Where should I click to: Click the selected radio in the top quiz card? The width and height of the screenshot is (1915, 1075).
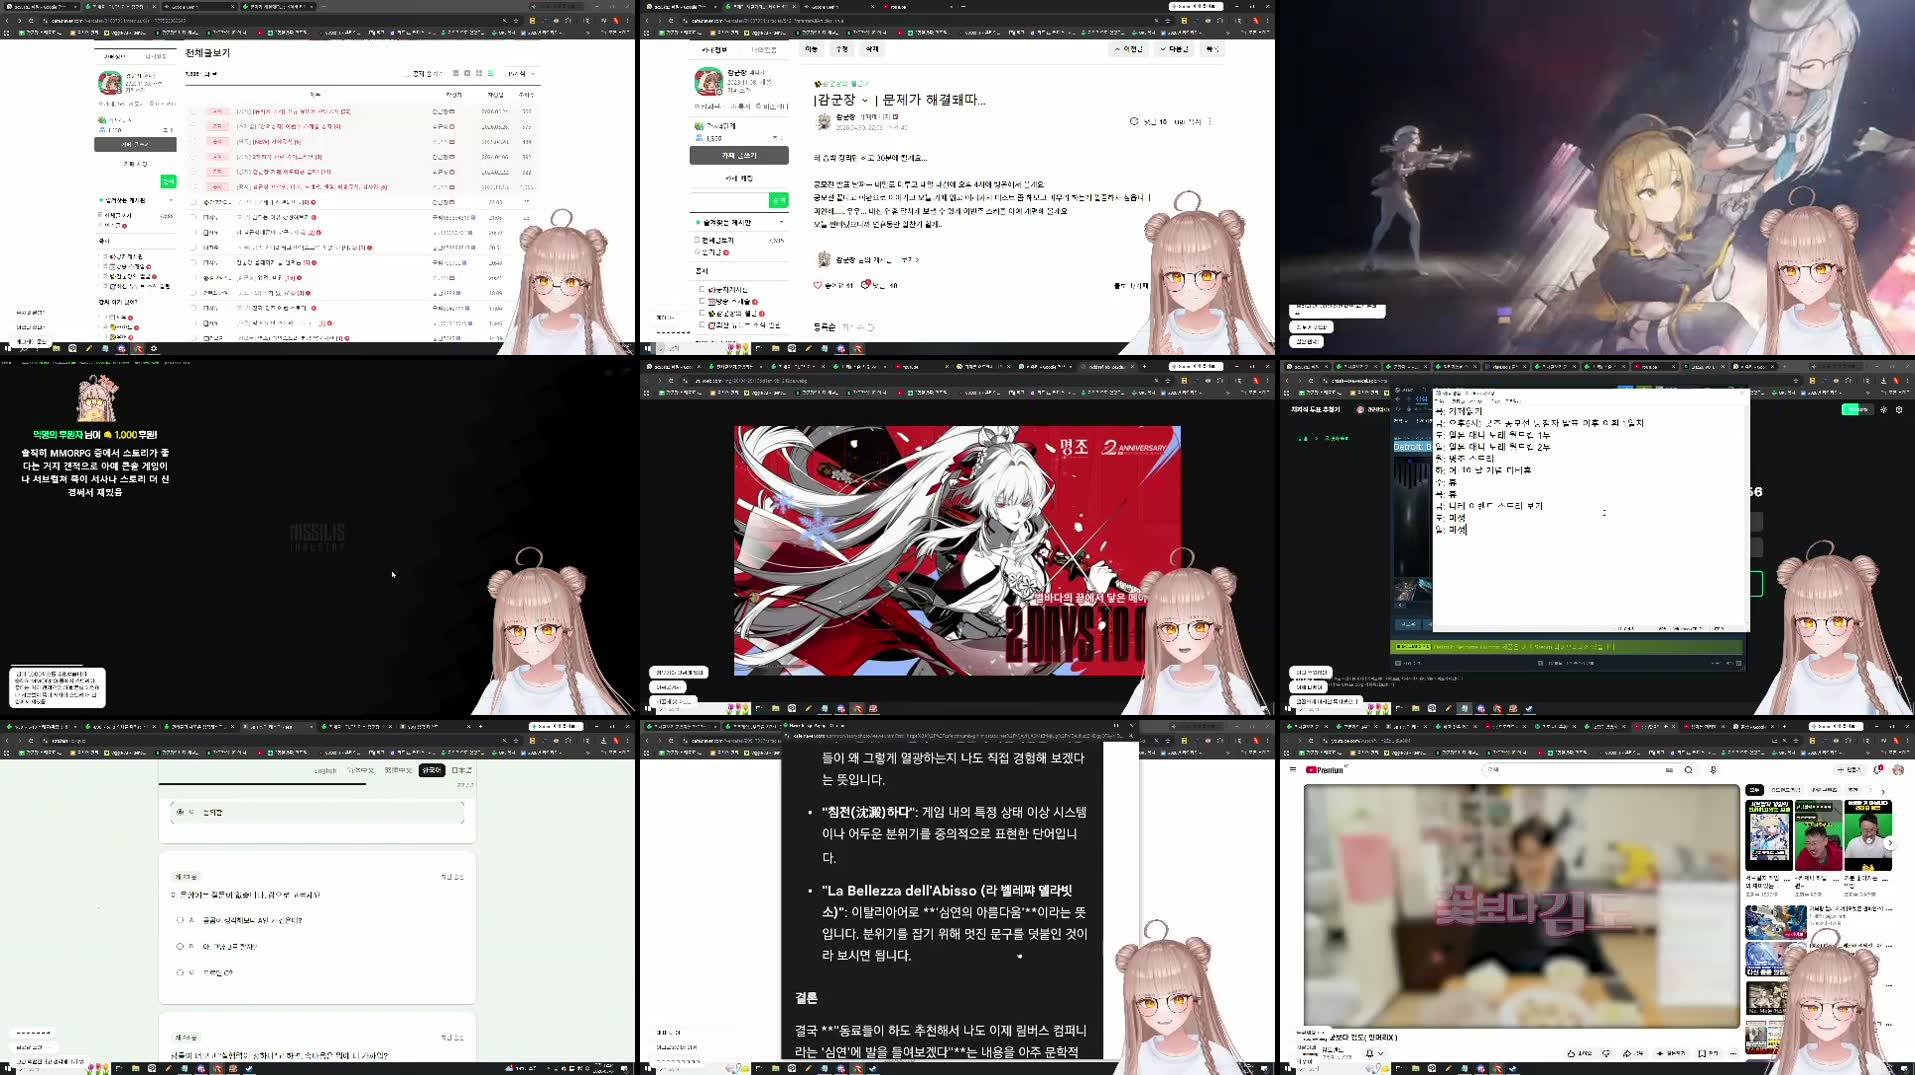coord(180,812)
